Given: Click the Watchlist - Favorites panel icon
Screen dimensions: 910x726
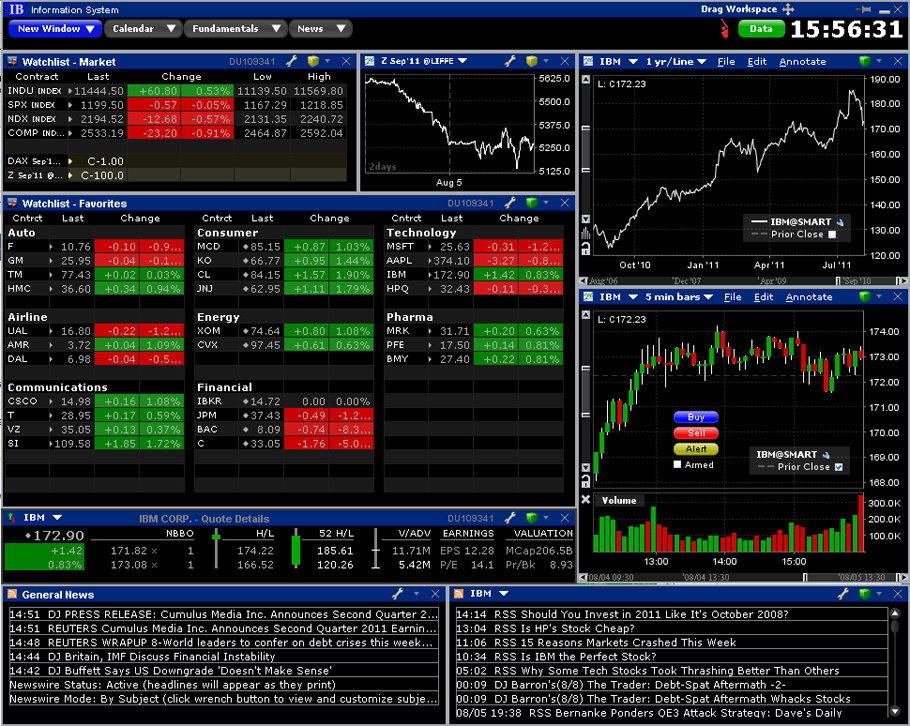Looking at the screenshot, I should [12, 203].
